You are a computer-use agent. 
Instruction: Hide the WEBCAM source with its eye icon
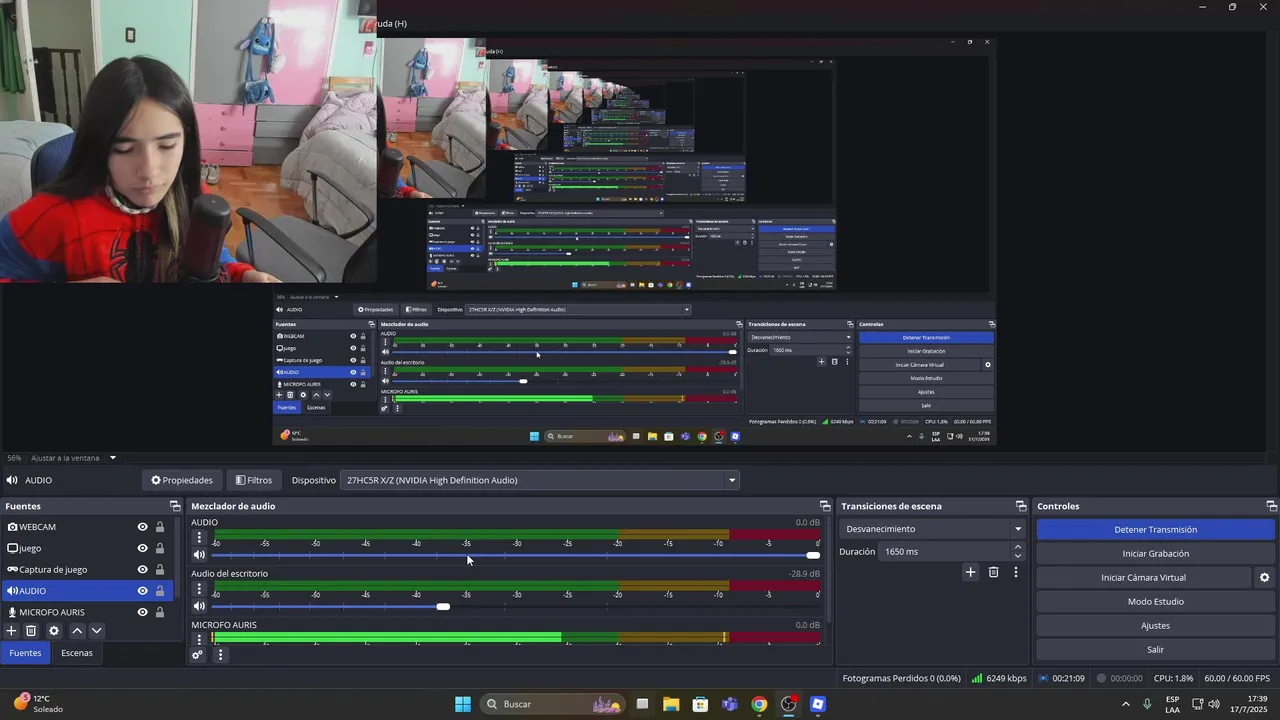pyautogui.click(x=142, y=527)
